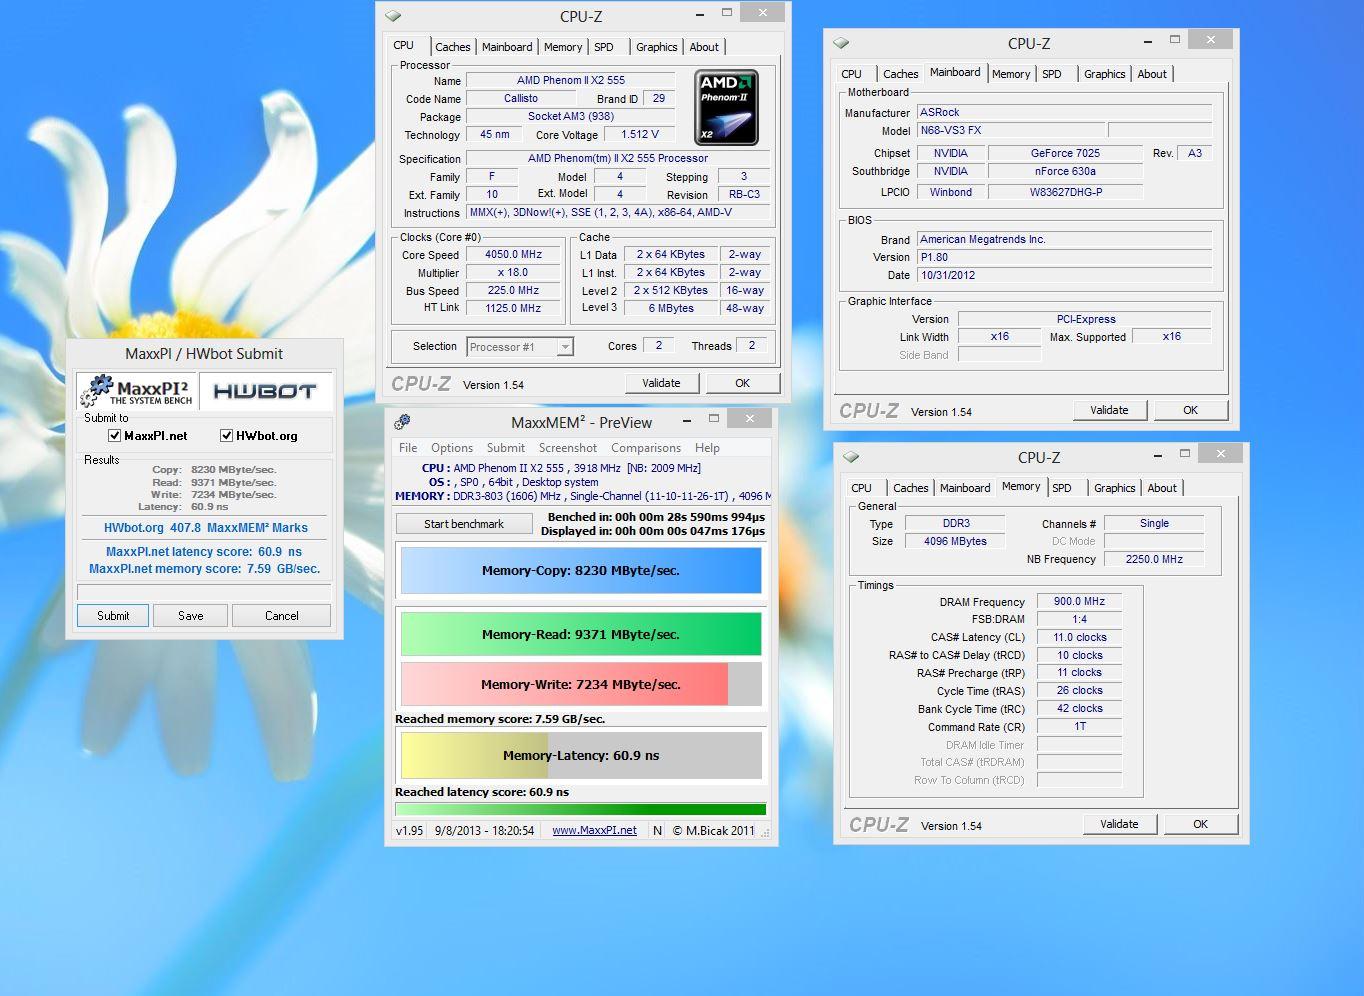This screenshot has width=1364, height=996.
Task: Open the Help menu in MaxxMEM
Action: [x=707, y=448]
